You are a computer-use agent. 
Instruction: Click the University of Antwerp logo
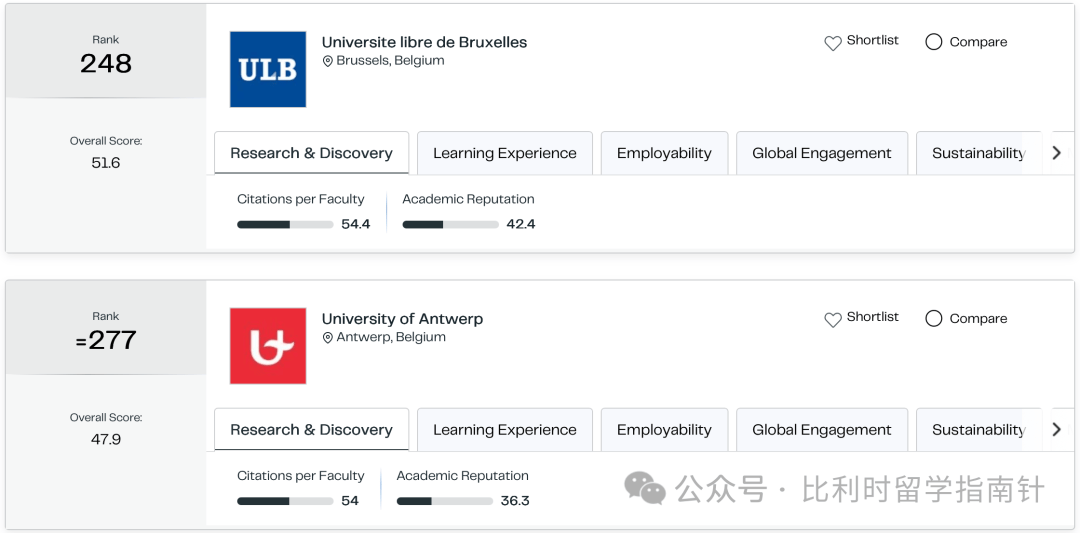[x=268, y=346]
